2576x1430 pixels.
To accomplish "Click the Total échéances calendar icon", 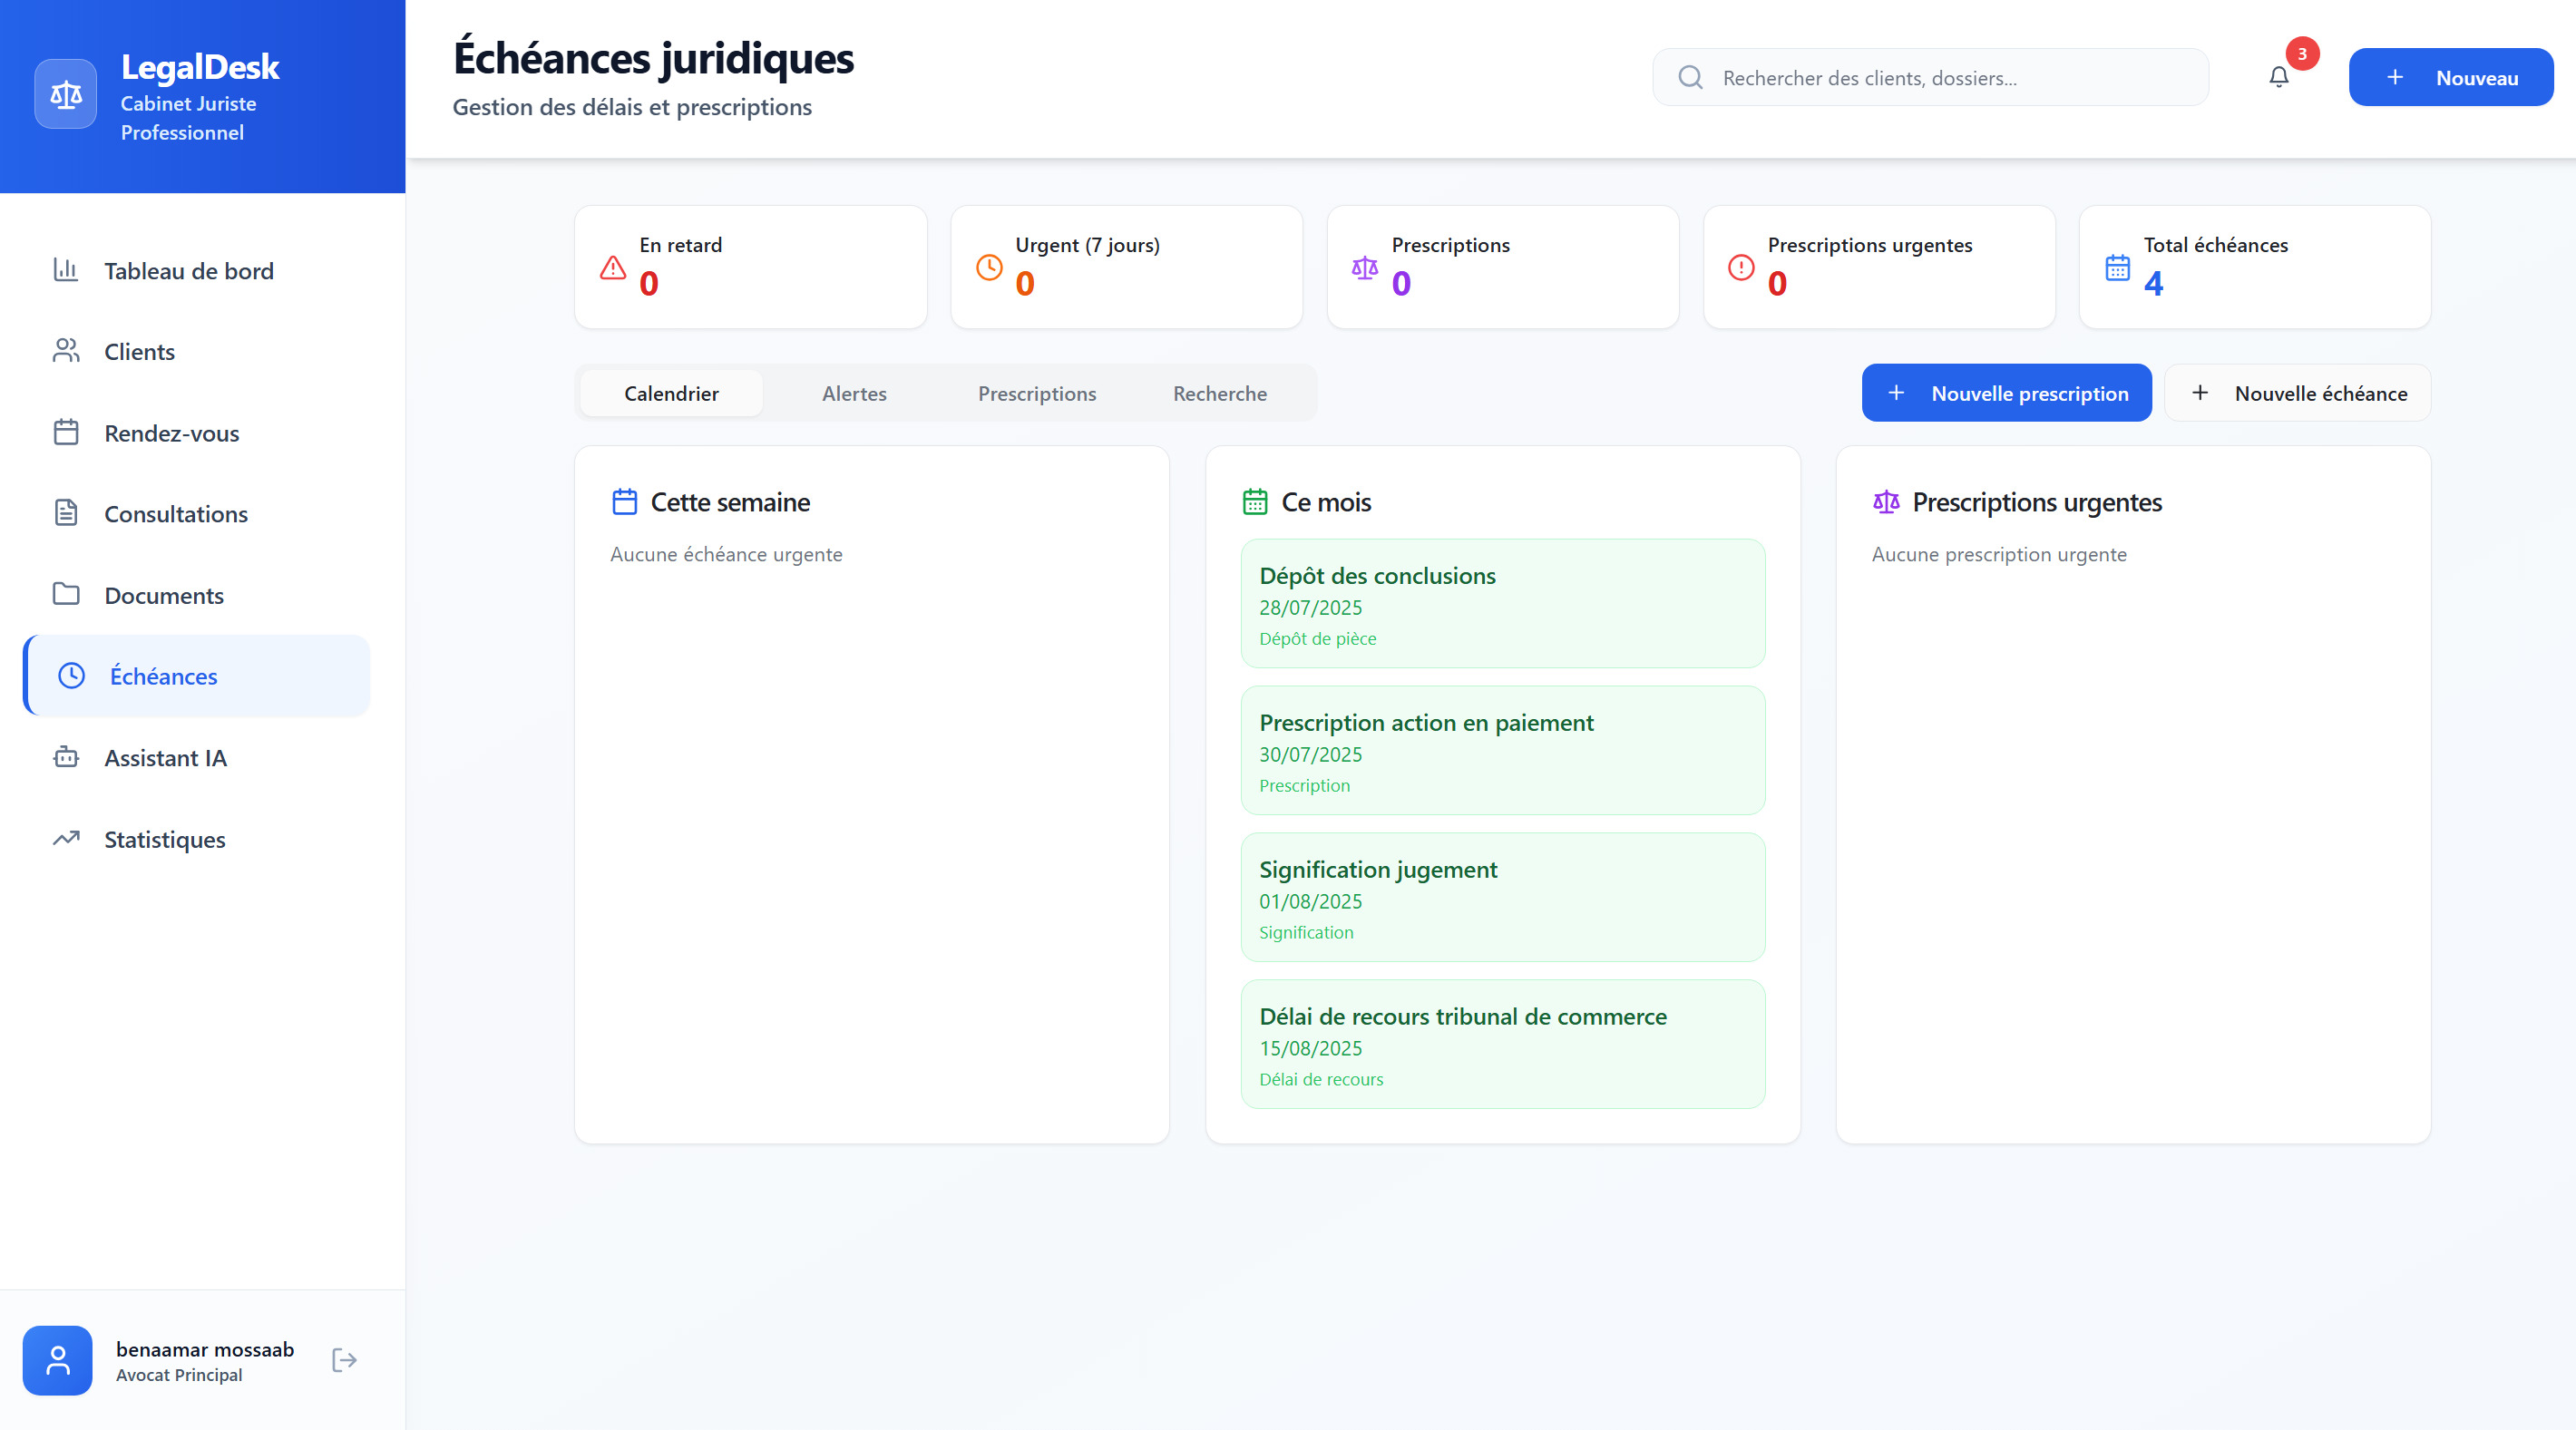I will click(x=2117, y=268).
